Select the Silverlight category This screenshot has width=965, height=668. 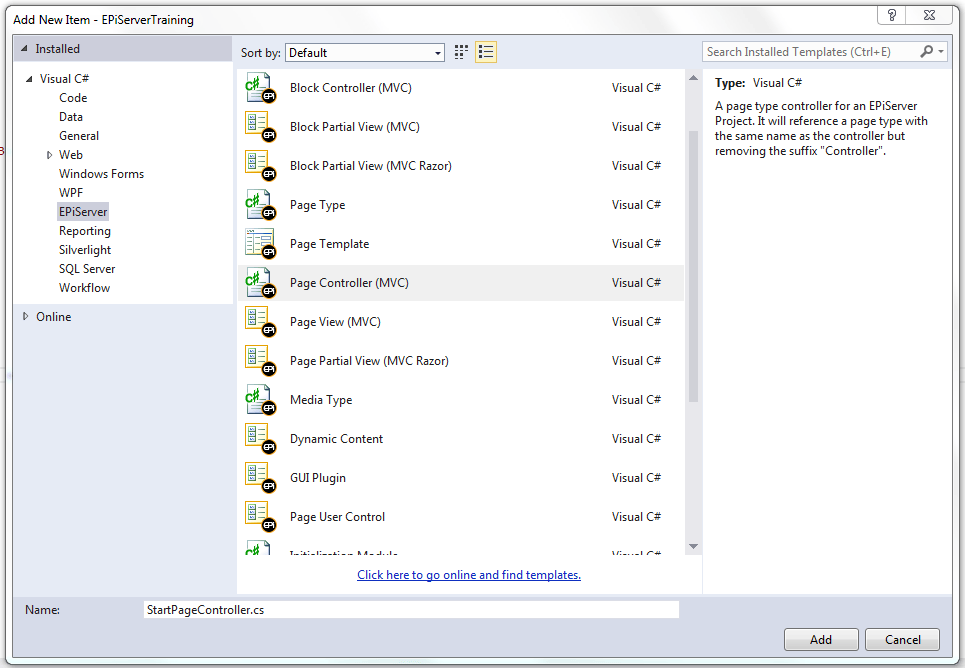coord(85,250)
